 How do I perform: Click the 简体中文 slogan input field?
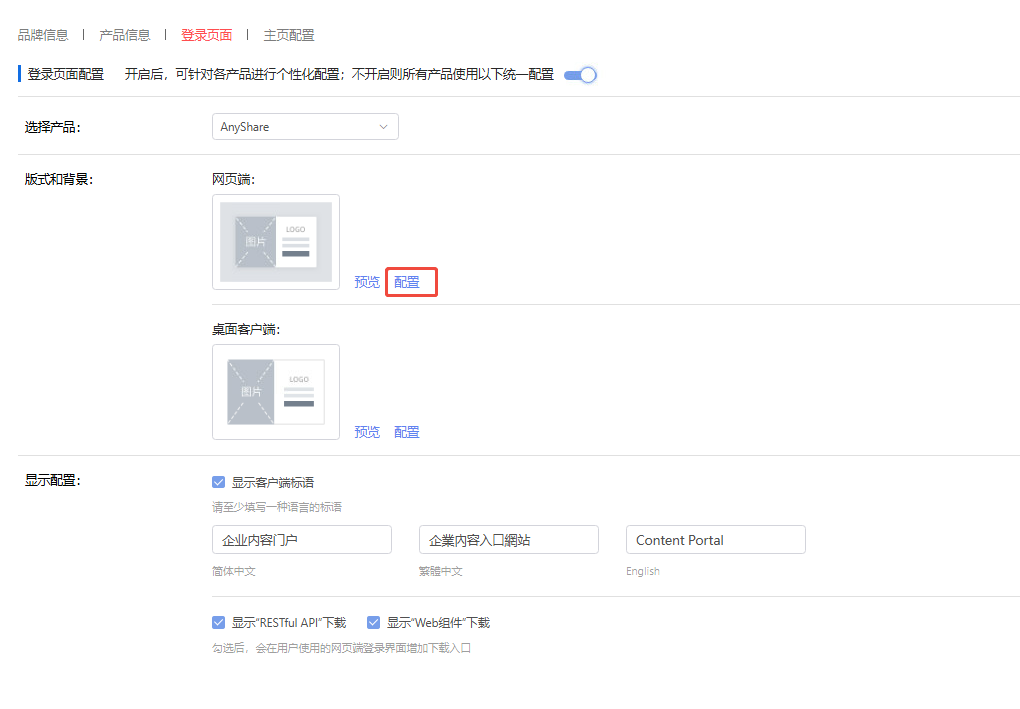[x=301, y=540]
